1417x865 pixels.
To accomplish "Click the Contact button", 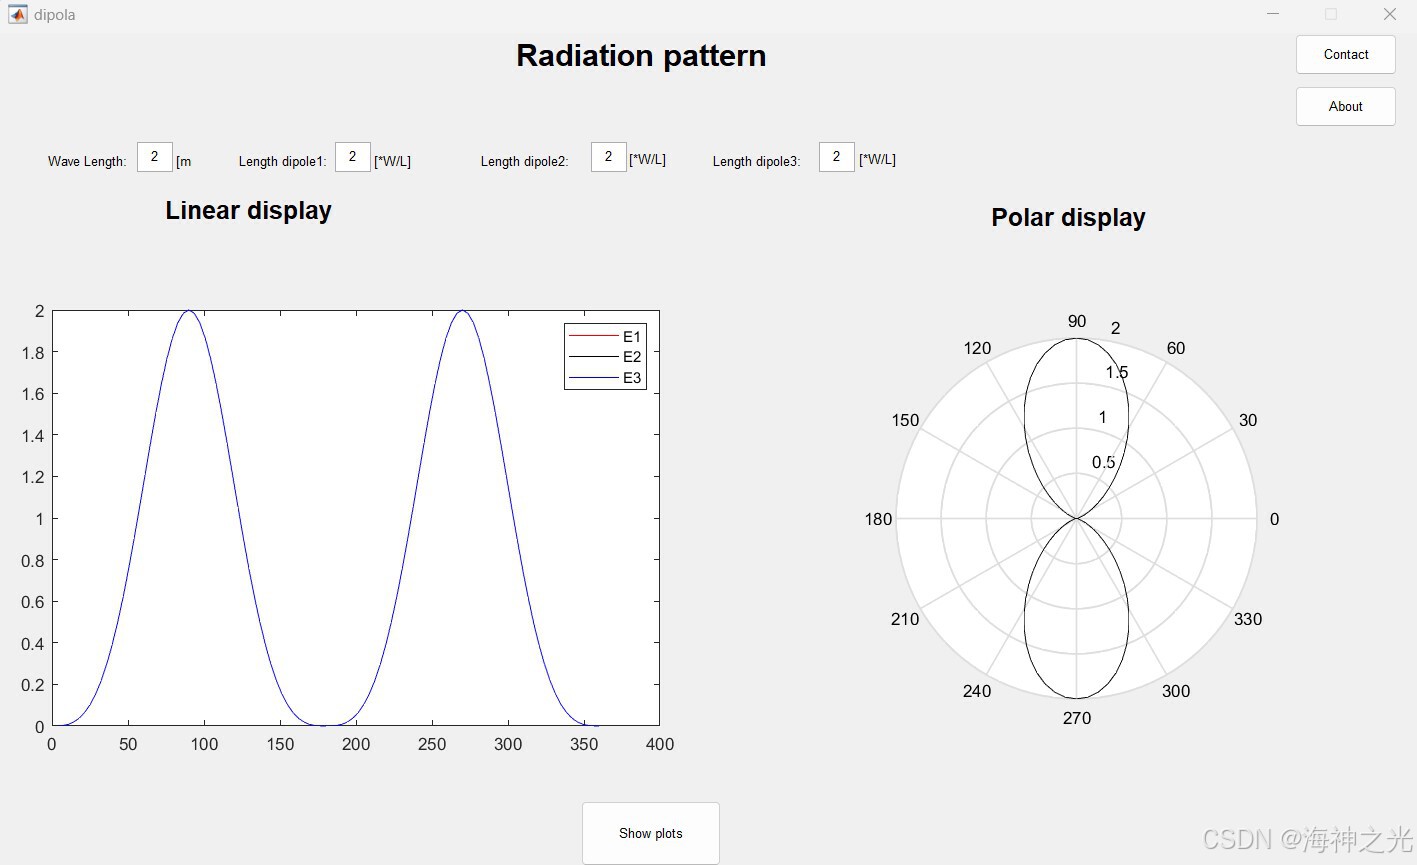I will [x=1345, y=55].
